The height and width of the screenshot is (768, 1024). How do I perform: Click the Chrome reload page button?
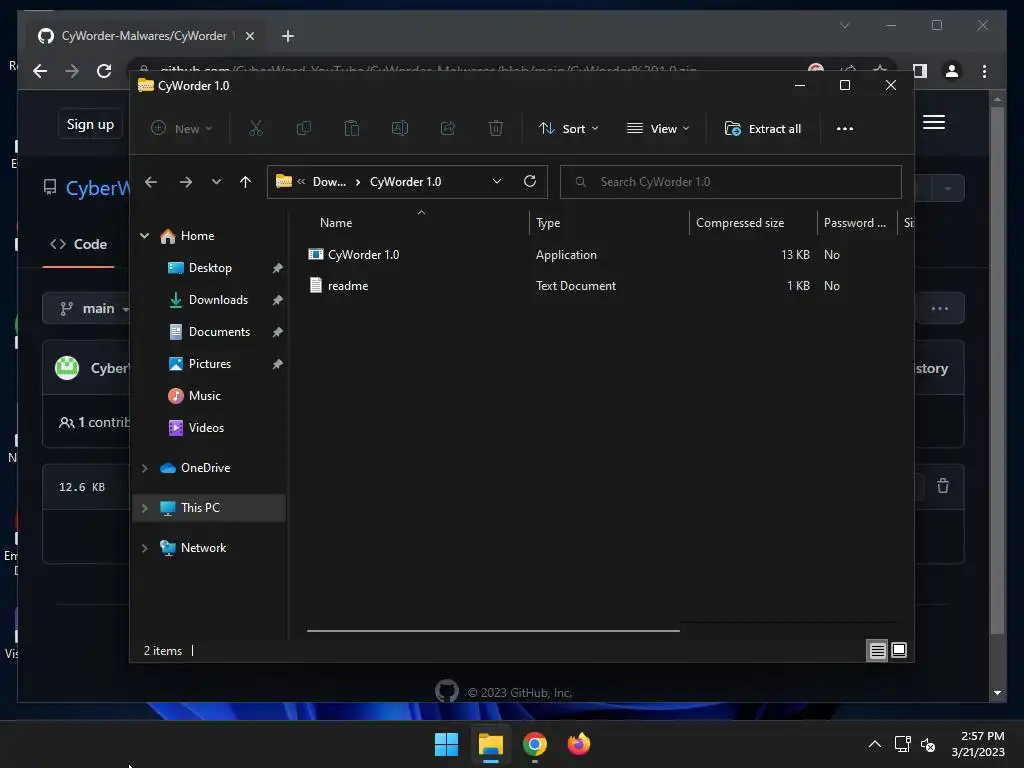click(x=104, y=71)
